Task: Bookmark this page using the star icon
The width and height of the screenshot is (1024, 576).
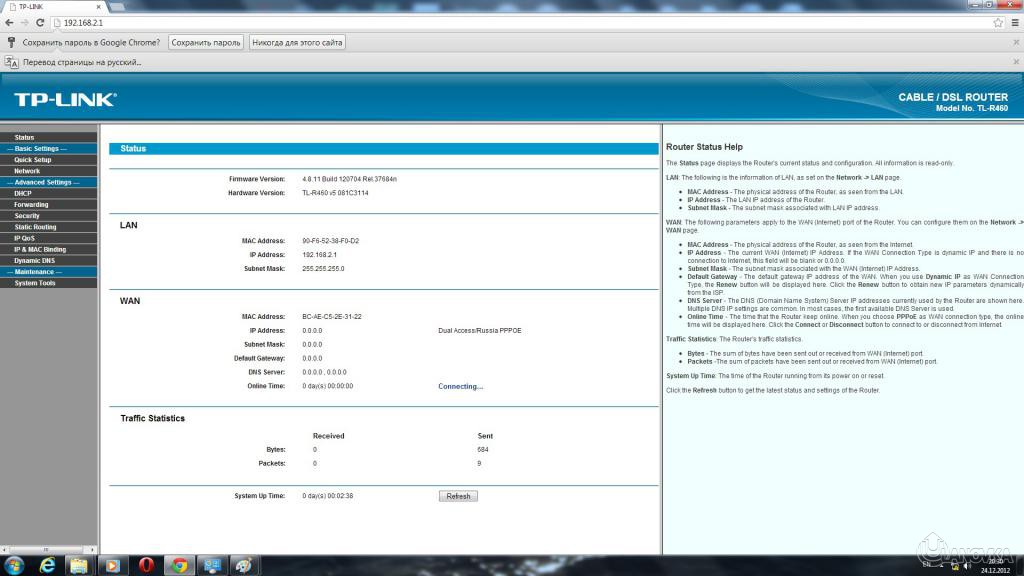Action: click(x=998, y=23)
